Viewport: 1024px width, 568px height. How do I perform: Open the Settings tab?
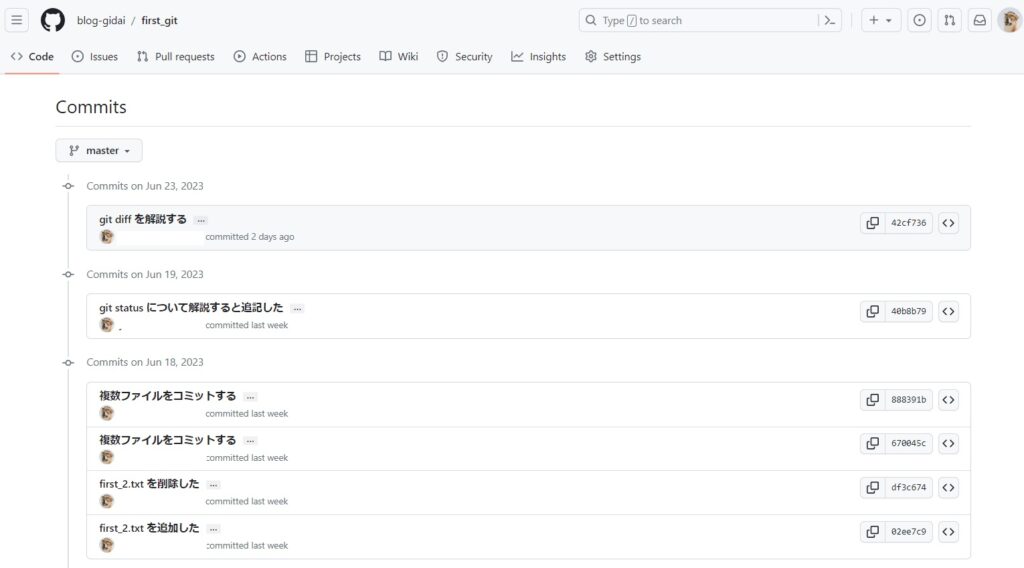(x=612, y=57)
